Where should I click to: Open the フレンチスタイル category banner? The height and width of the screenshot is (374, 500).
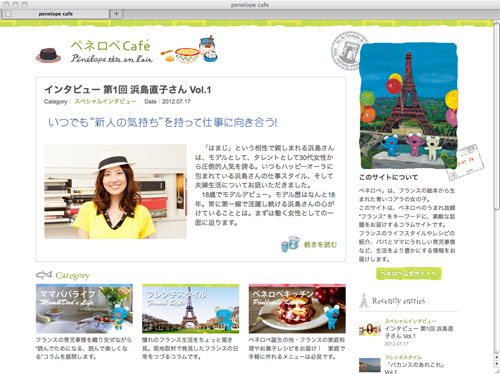tap(190, 308)
